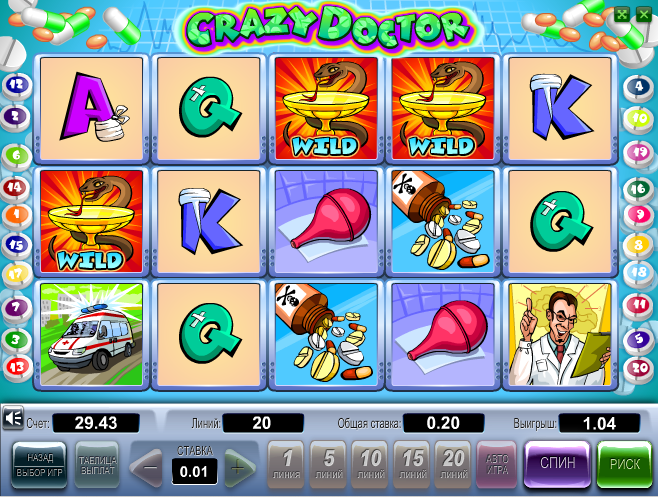658x498 pixels.
Task: Choose the 20 линий lines option
Action: pos(453,465)
